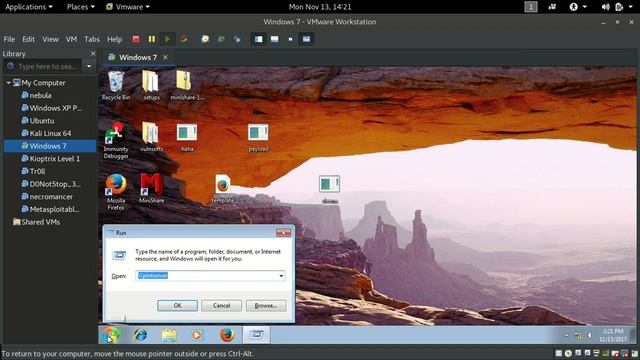Screen dimensions: 640x360
Task: Click the last console view icon in toolbar
Action: coord(306,39)
